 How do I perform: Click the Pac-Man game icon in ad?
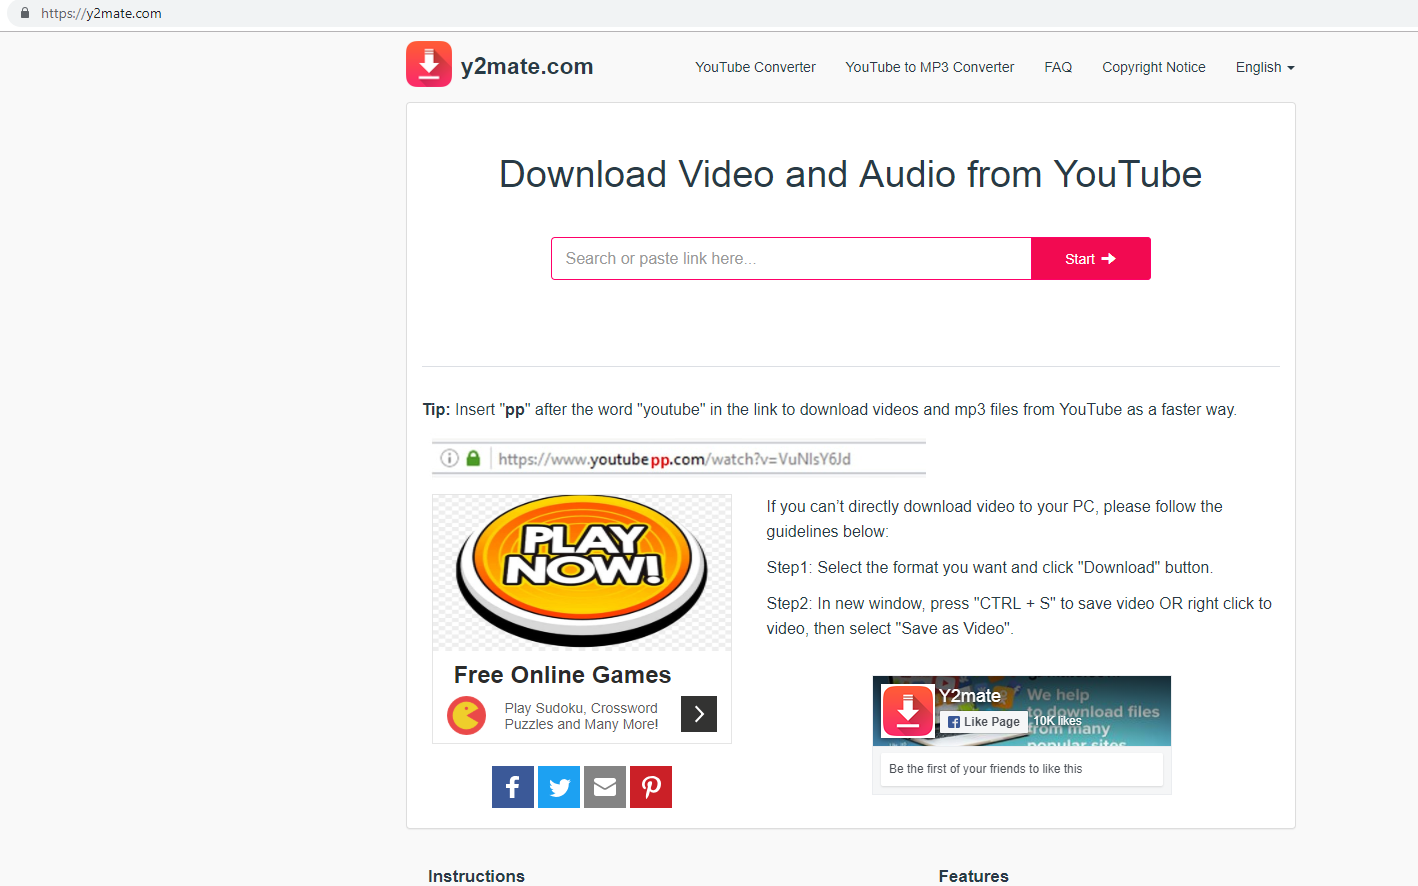[466, 715]
